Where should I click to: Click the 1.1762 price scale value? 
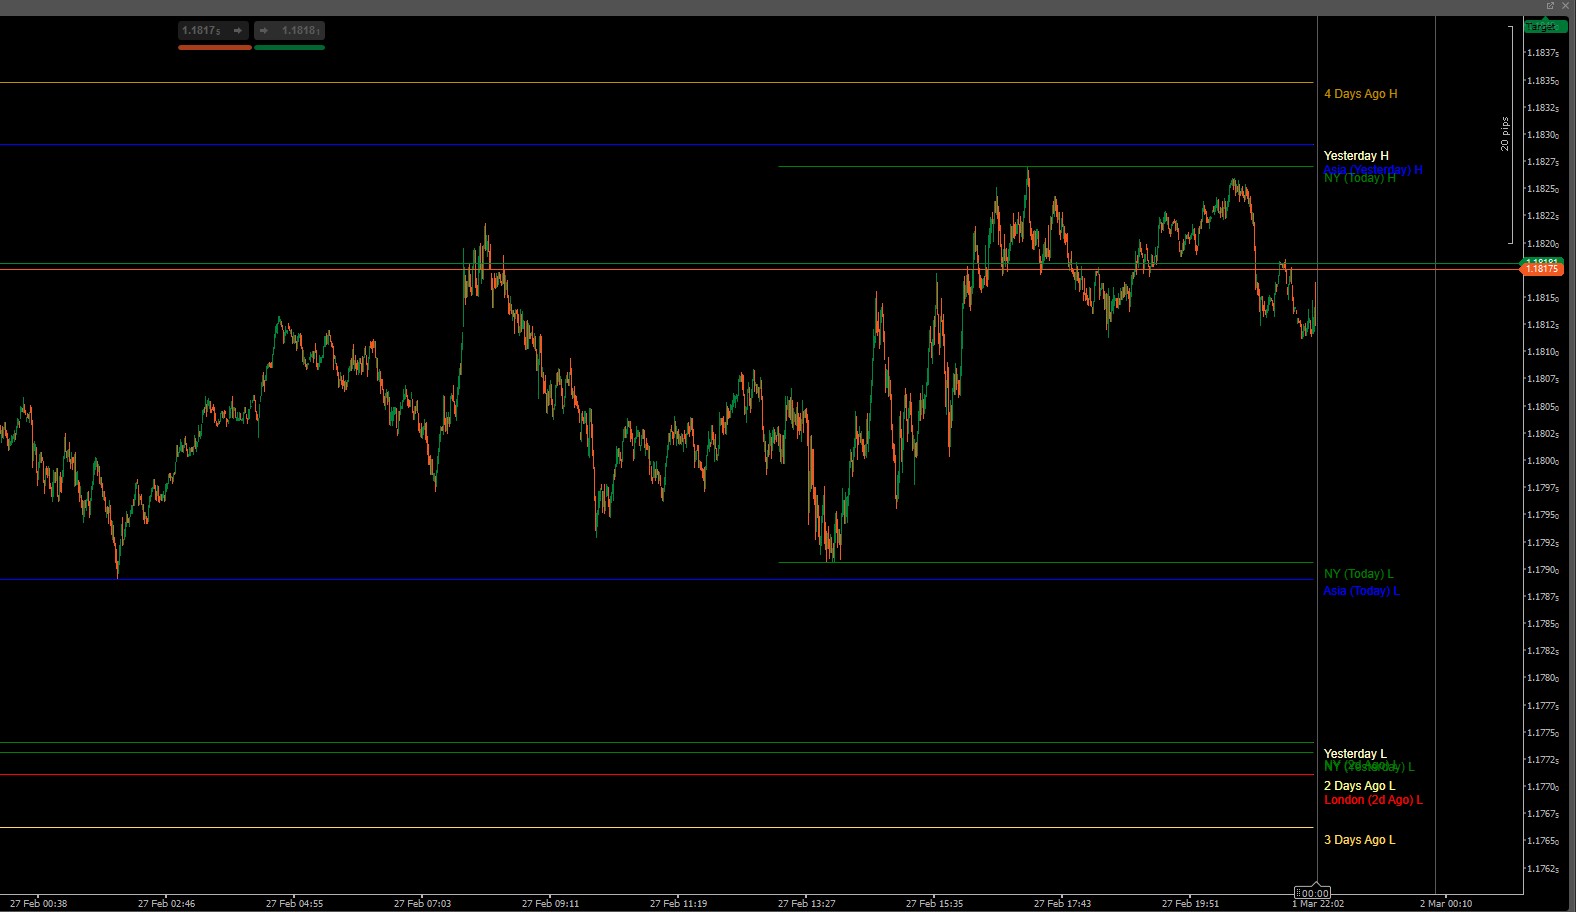tap(1543, 869)
